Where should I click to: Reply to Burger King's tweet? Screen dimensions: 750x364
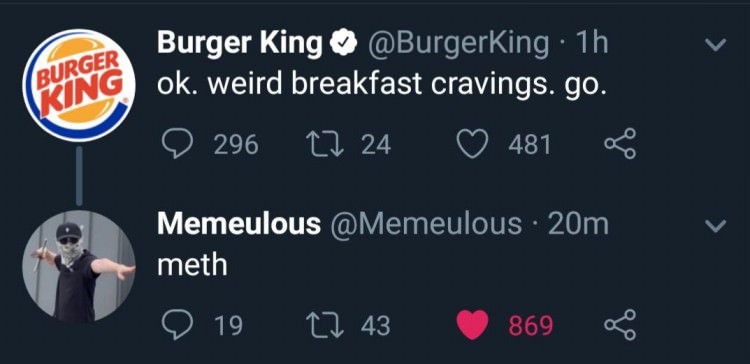point(177,144)
